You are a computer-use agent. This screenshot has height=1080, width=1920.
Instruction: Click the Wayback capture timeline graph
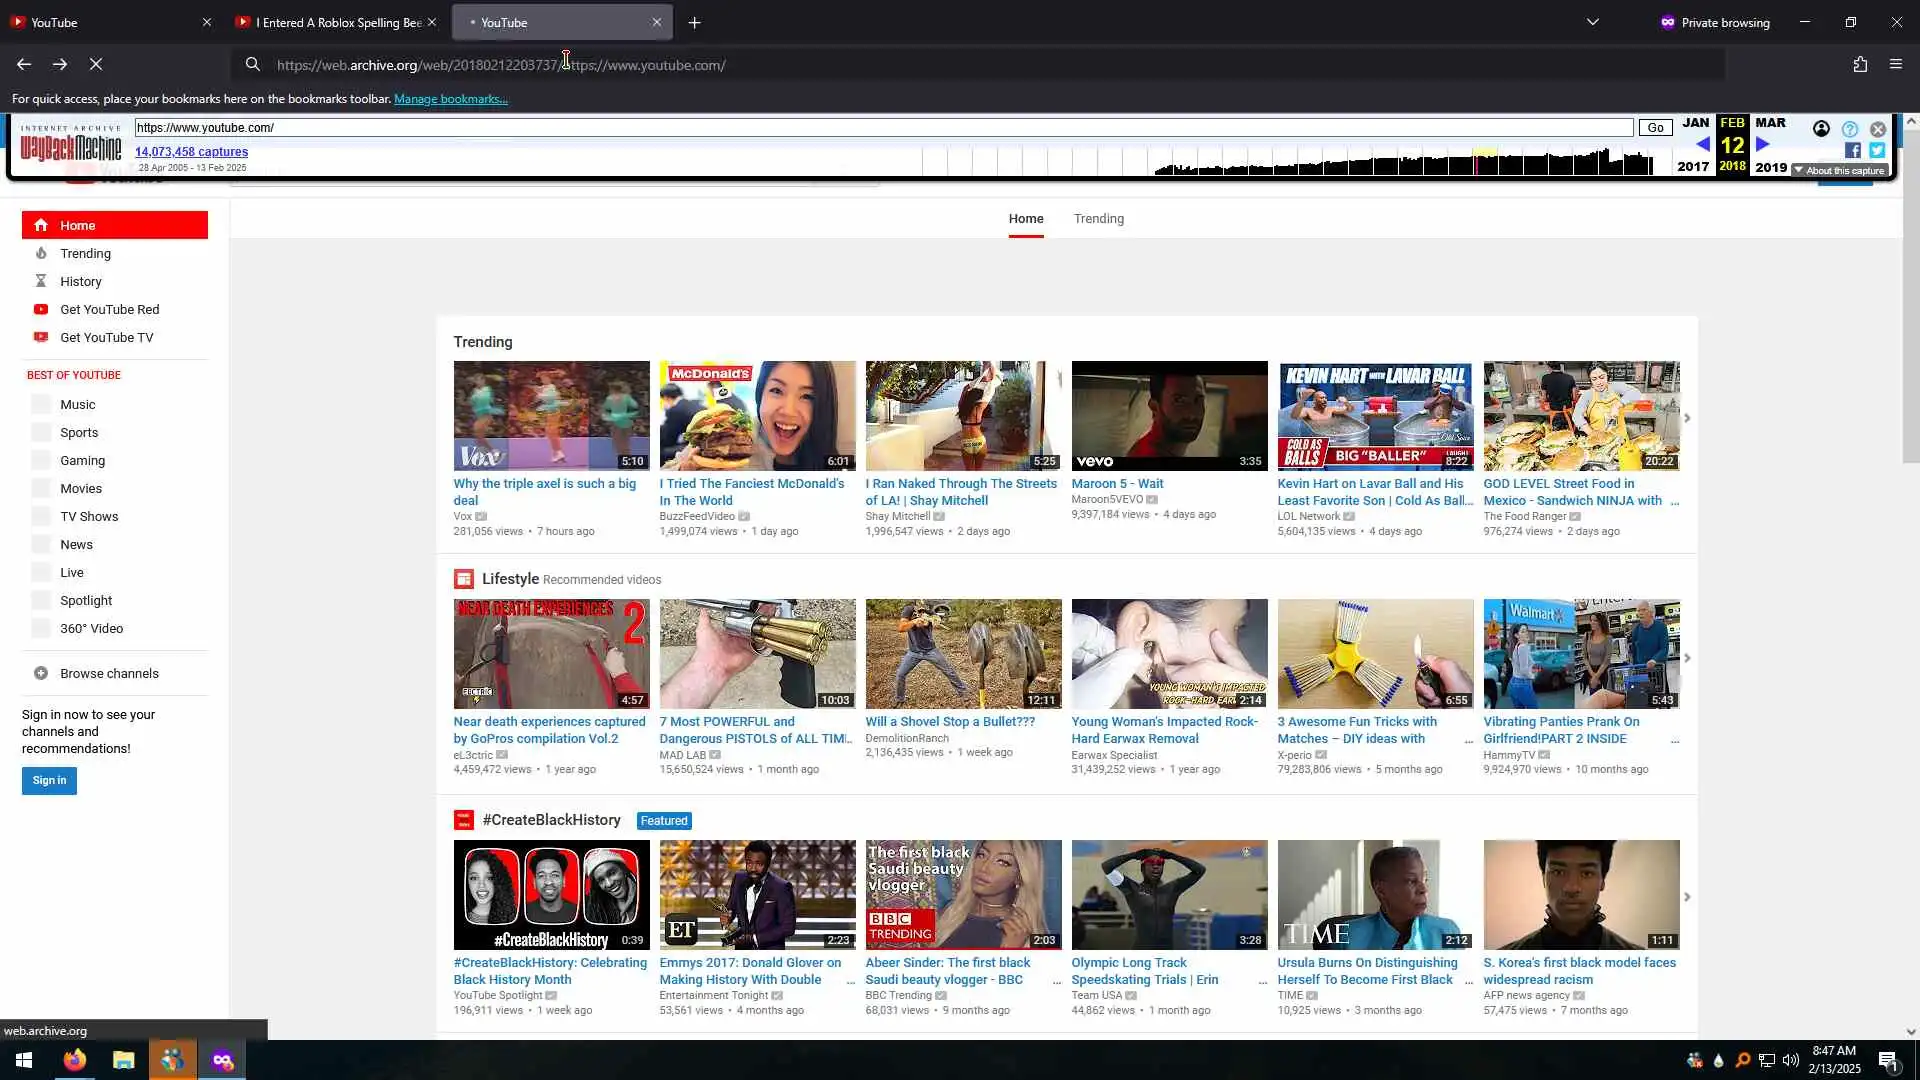(1400, 162)
